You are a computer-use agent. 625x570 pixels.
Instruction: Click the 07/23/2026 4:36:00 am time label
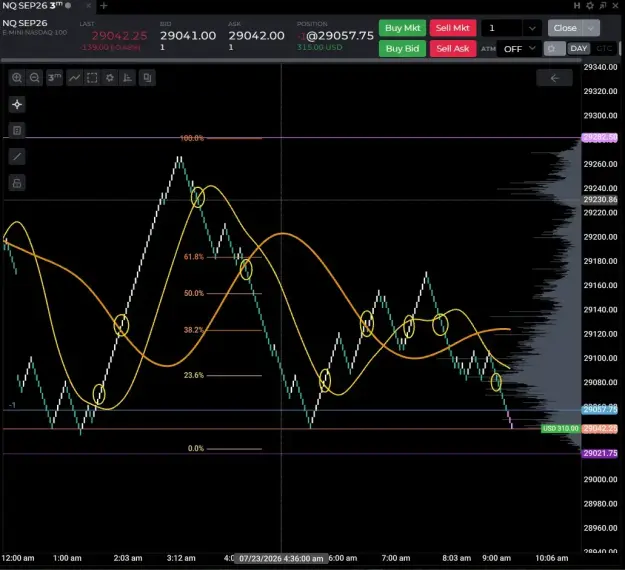click(x=281, y=558)
